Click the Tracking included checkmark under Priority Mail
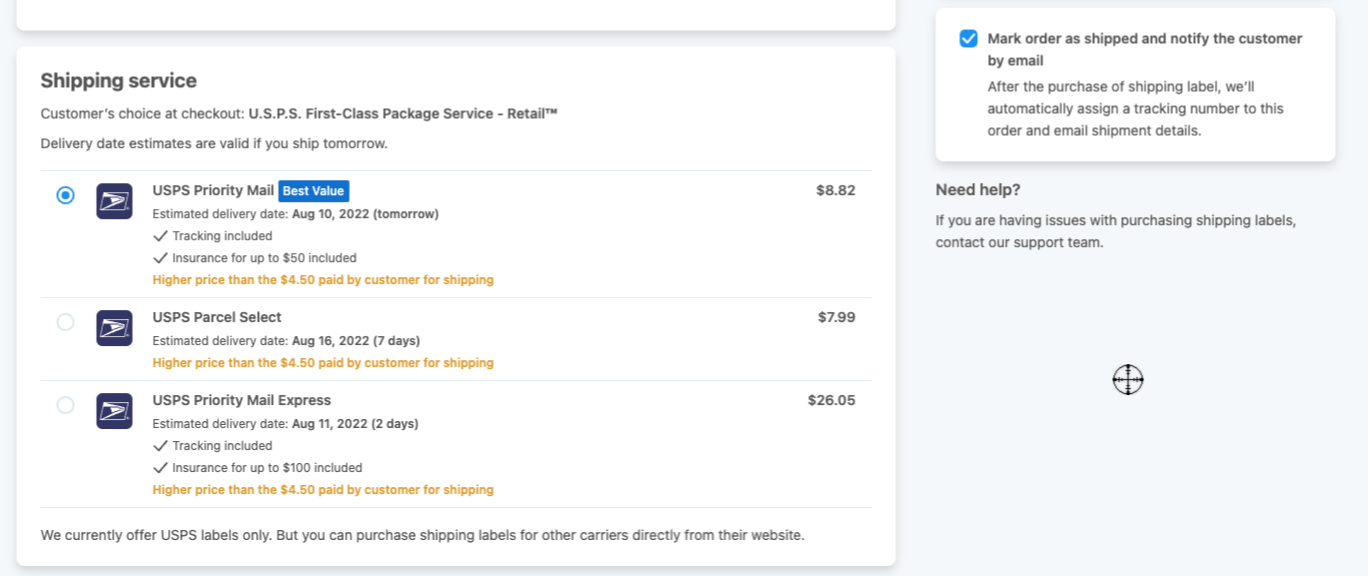The height and width of the screenshot is (576, 1368). click(x=160, y=236)
